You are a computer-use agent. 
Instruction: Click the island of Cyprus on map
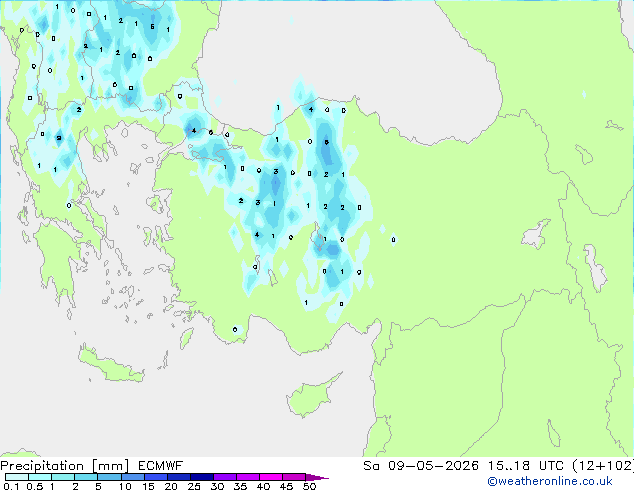click(309, 397)
